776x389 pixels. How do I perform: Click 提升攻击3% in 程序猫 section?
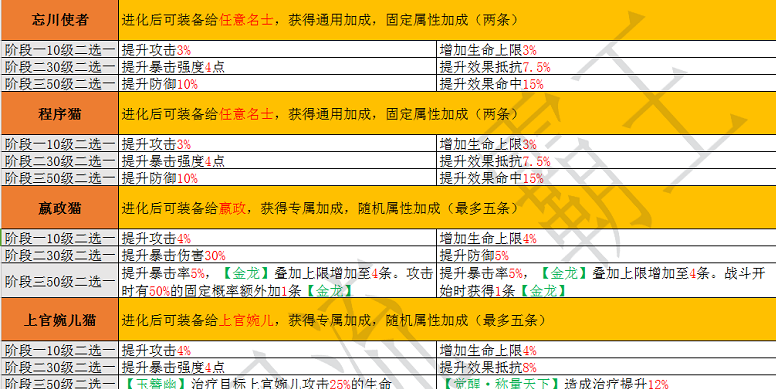(x=278, y=144)
